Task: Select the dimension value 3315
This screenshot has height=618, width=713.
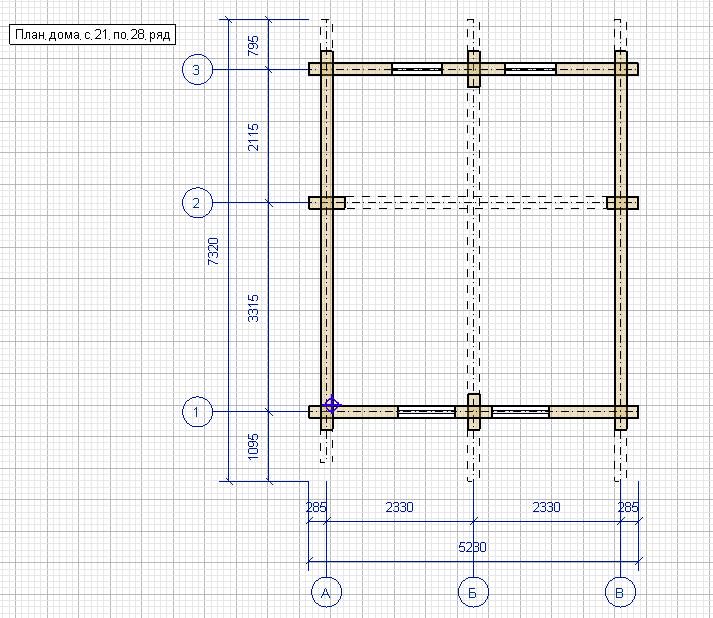Action: click(253, 308)
